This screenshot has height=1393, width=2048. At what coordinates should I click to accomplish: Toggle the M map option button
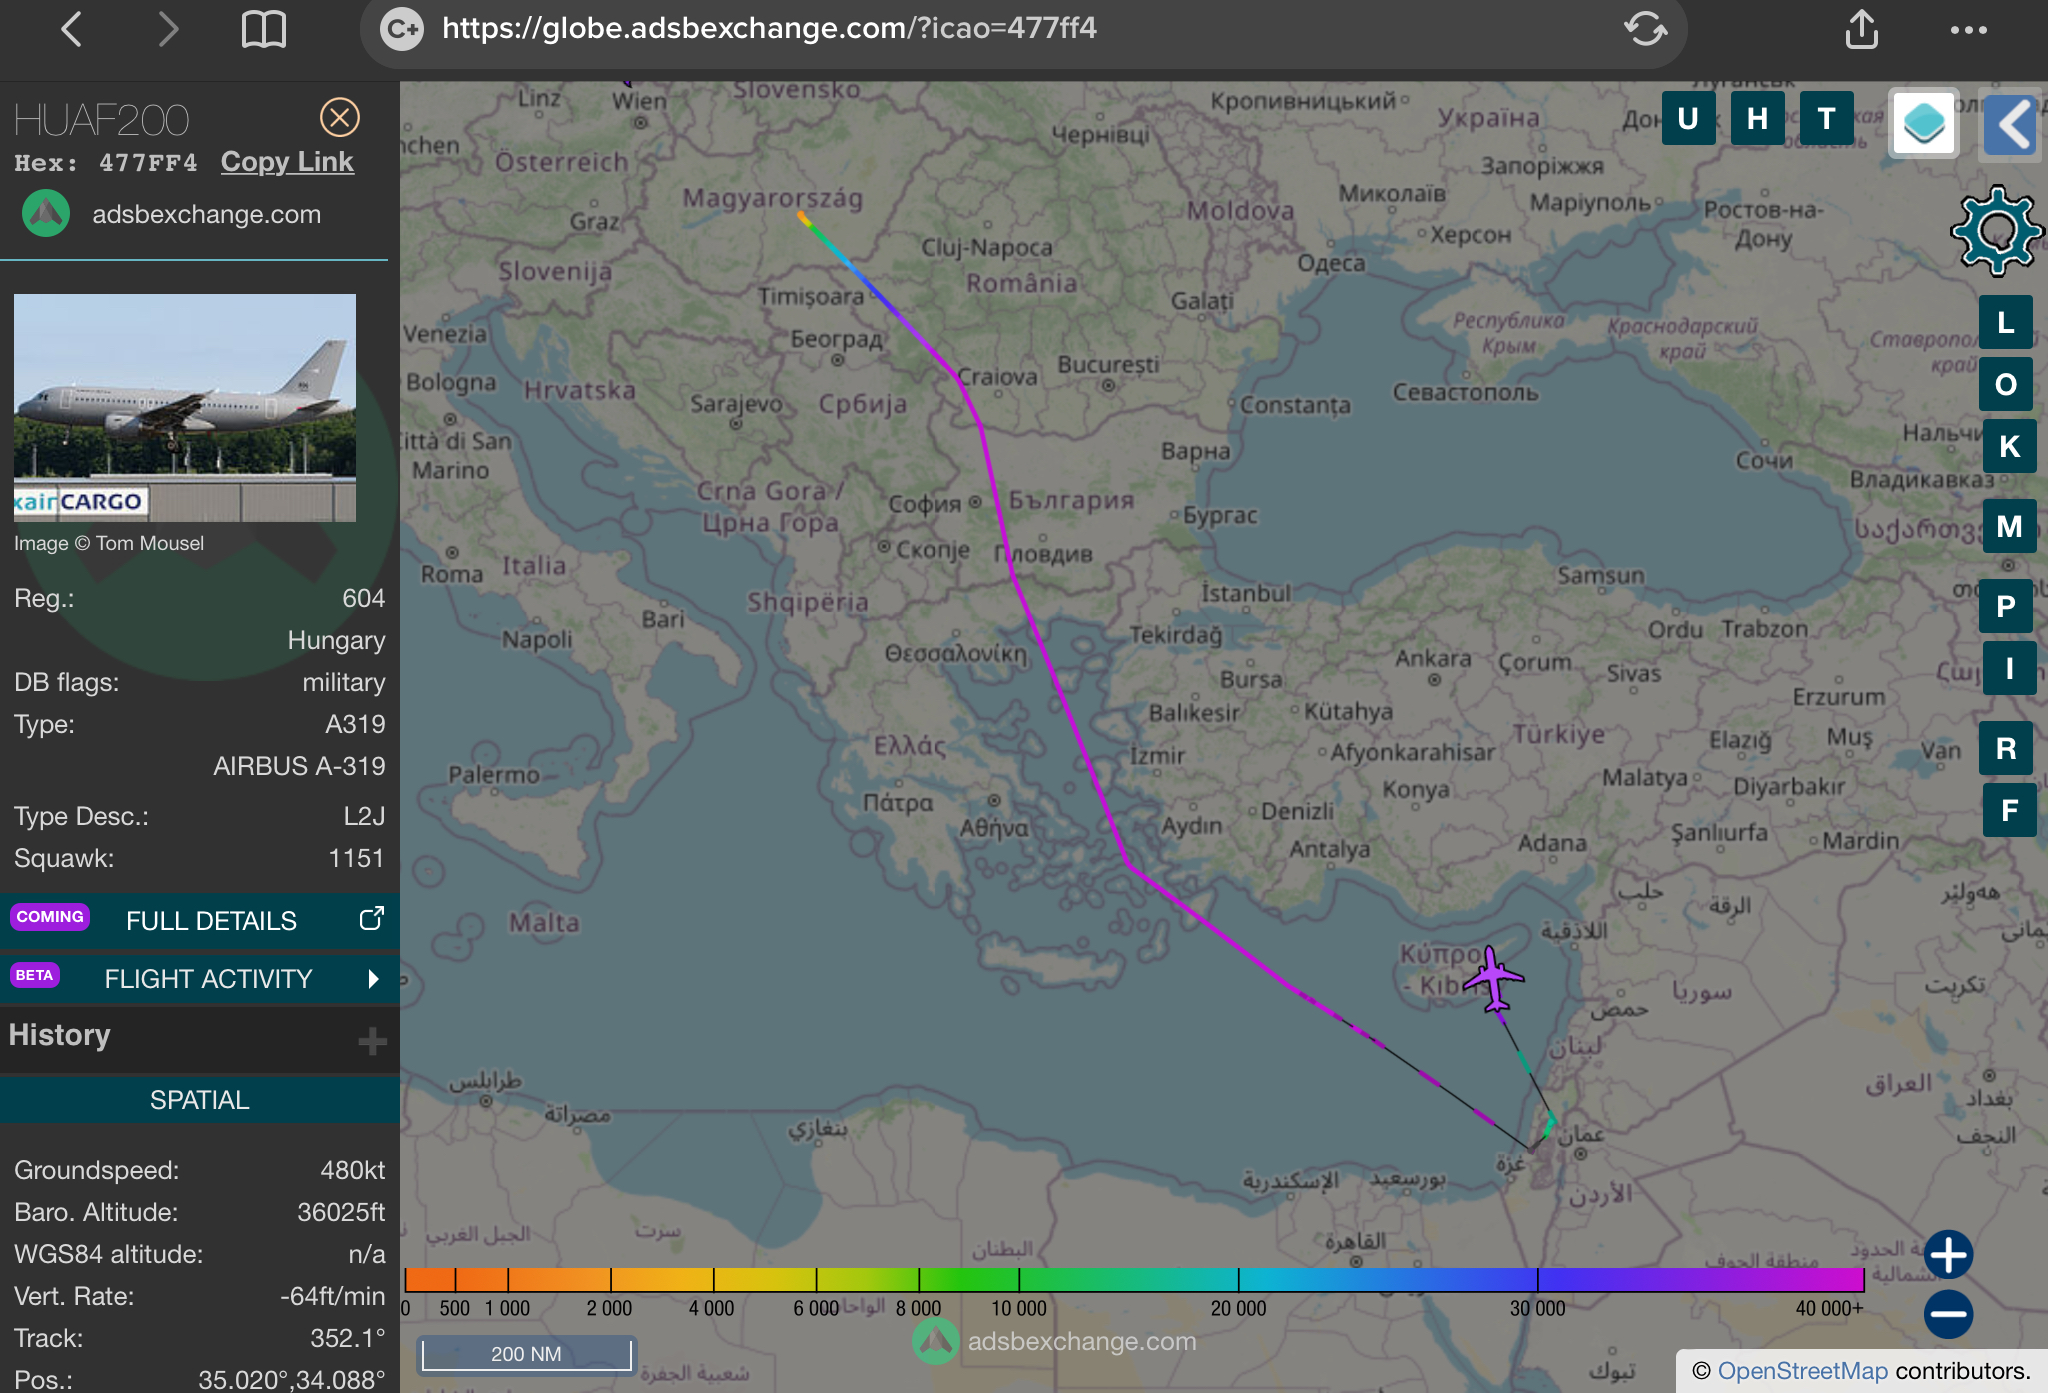(x=2009, y=526)
